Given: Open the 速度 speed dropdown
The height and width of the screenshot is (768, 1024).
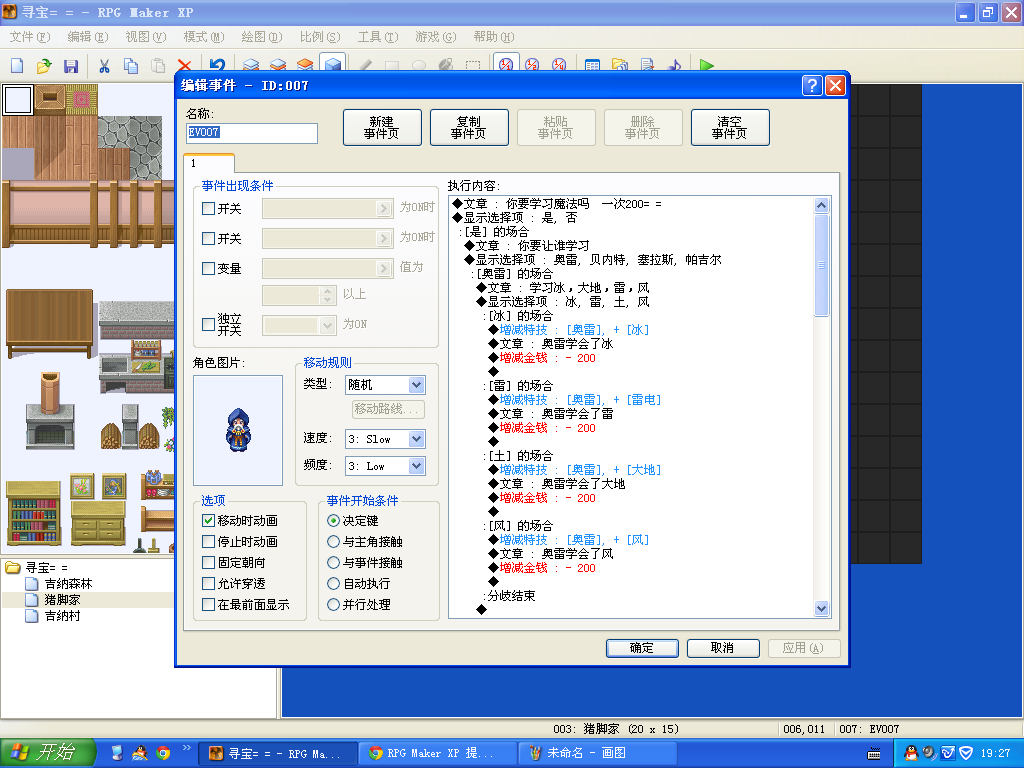Looking at the screenshot, I should (417, 439).
